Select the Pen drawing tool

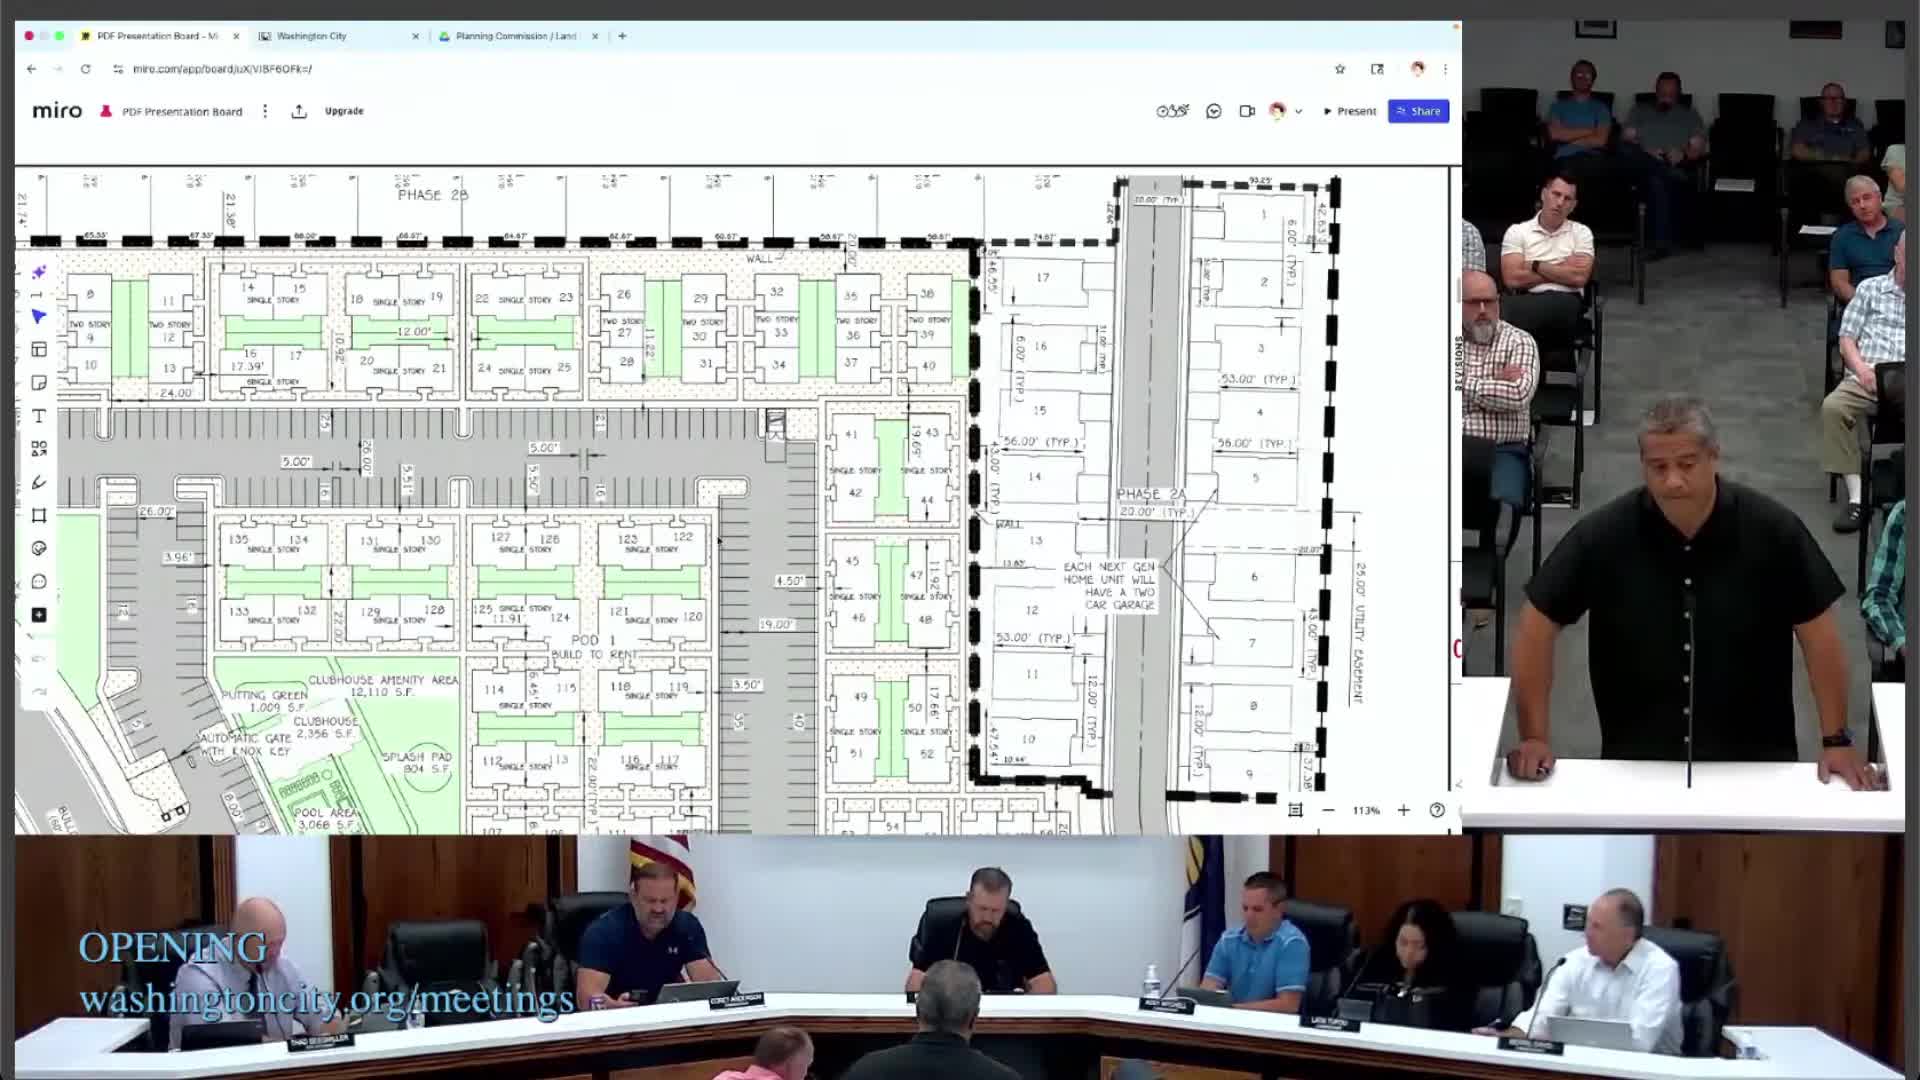(x=39, y=482)
